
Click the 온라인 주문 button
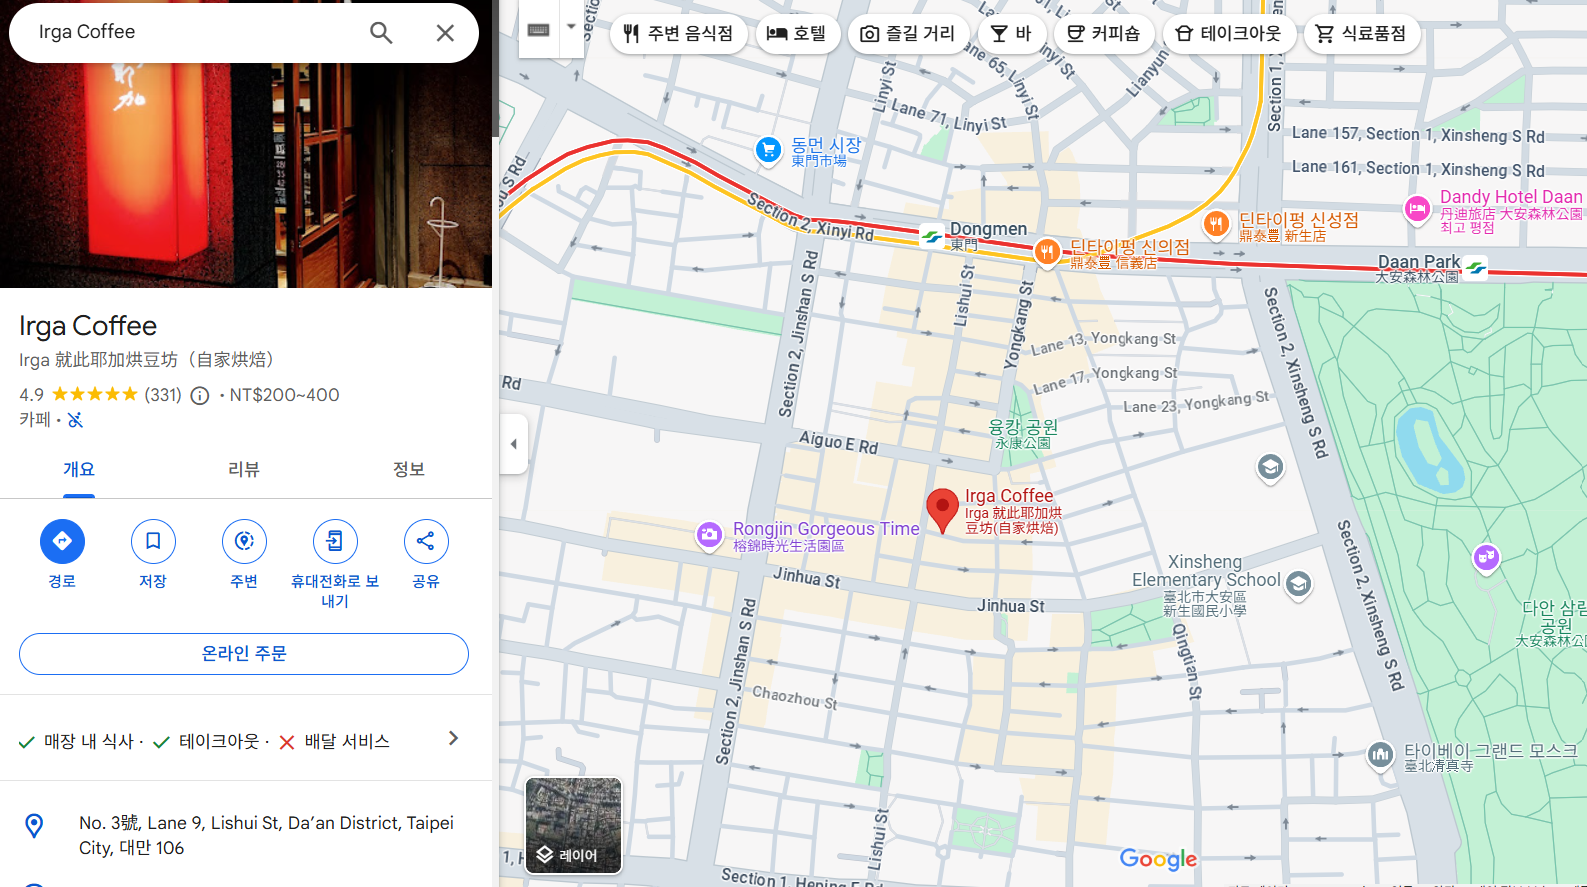(x=244, y=654)
